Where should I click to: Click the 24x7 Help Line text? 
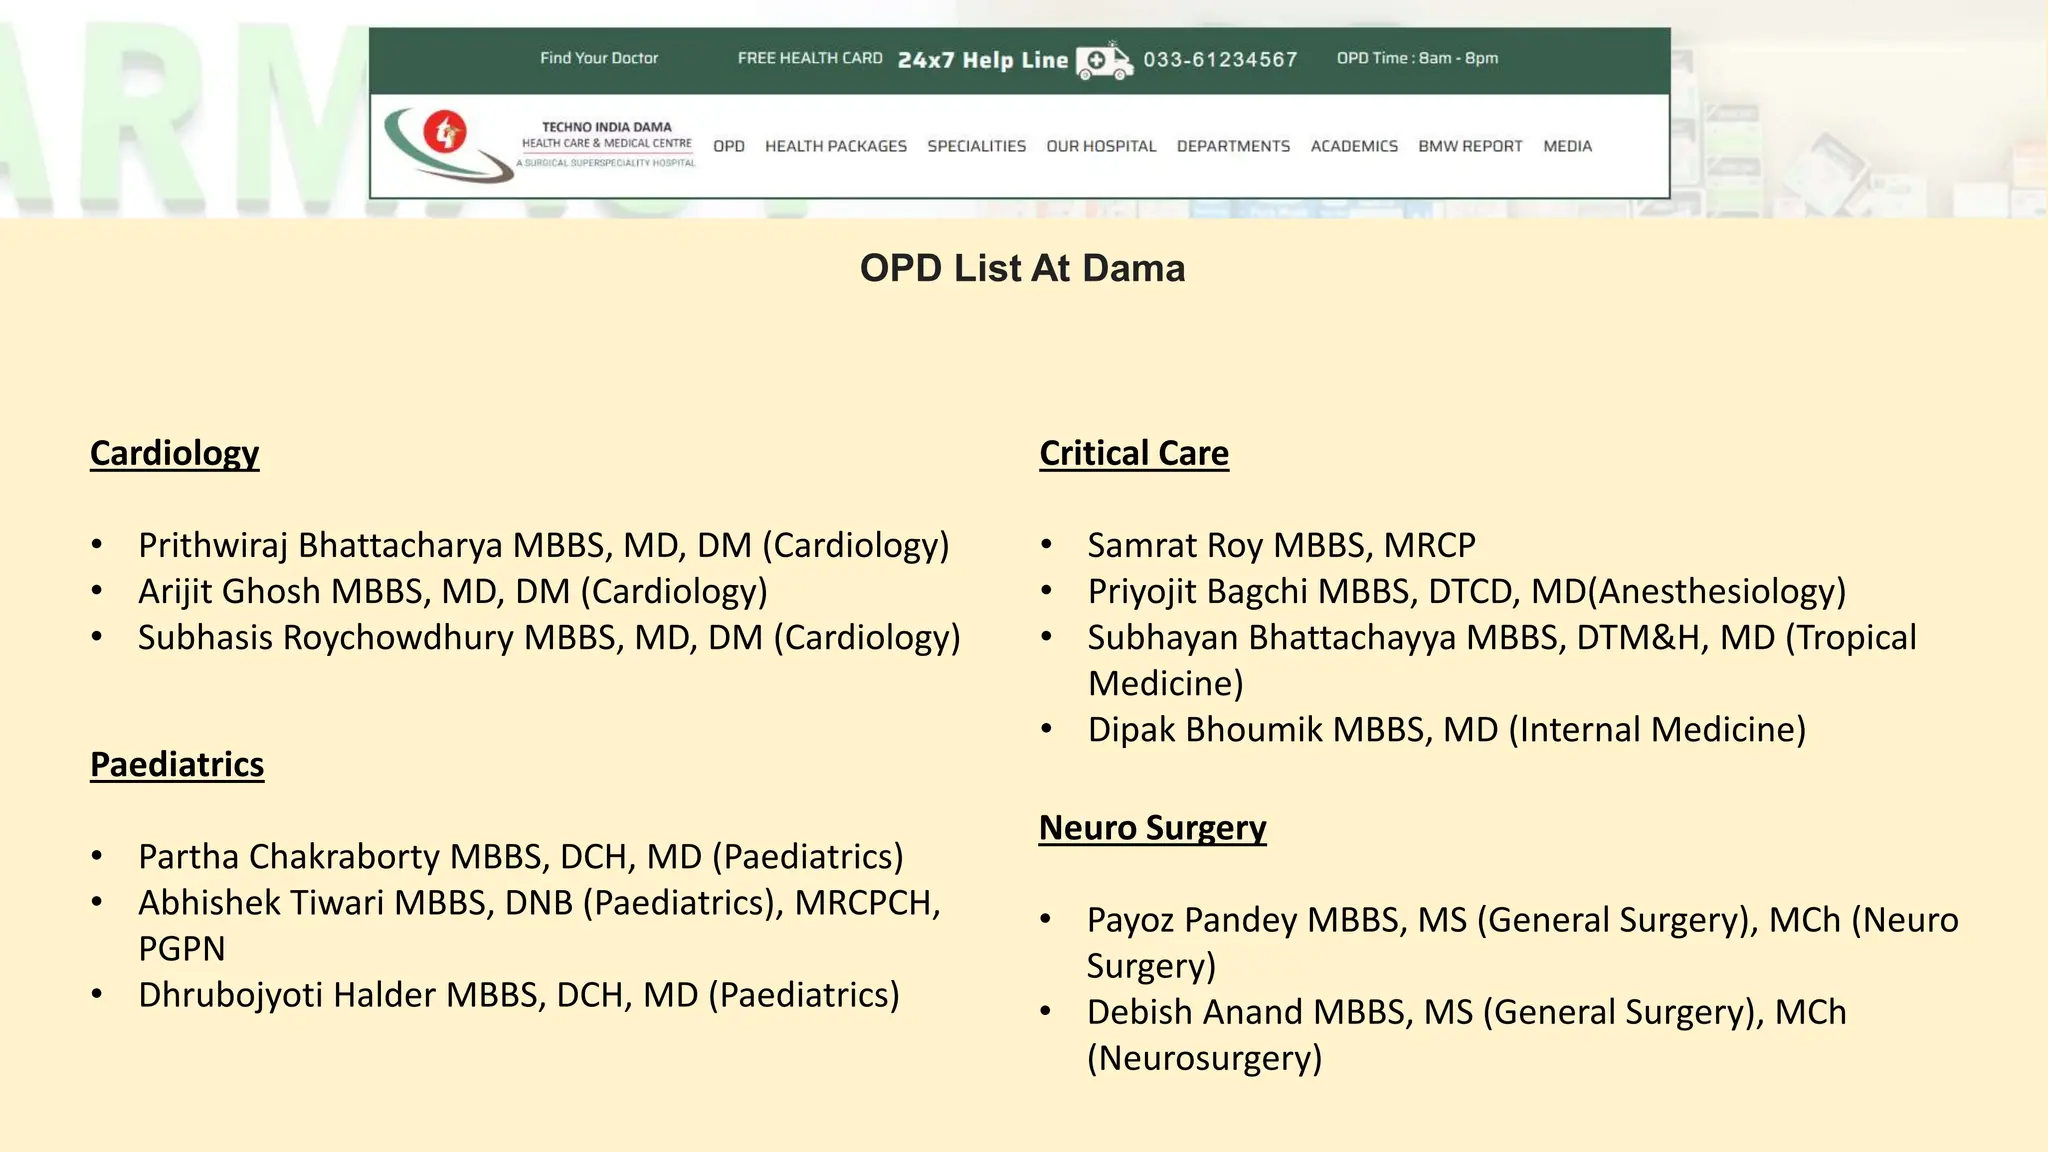[982, 60]
